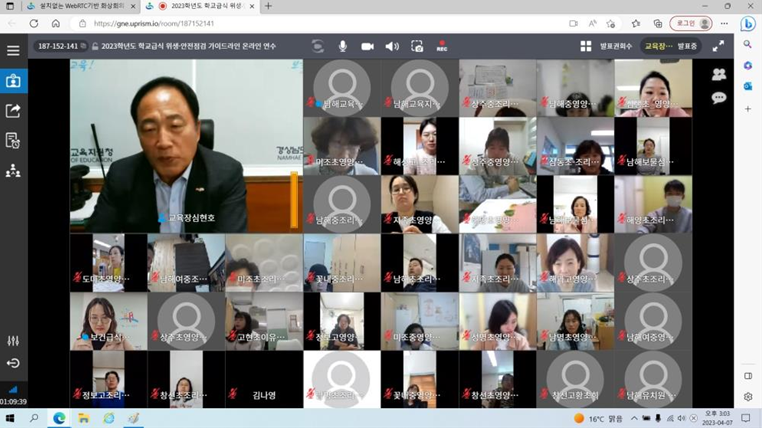
Task: Open the Windows Start menu
Action: 10,418
